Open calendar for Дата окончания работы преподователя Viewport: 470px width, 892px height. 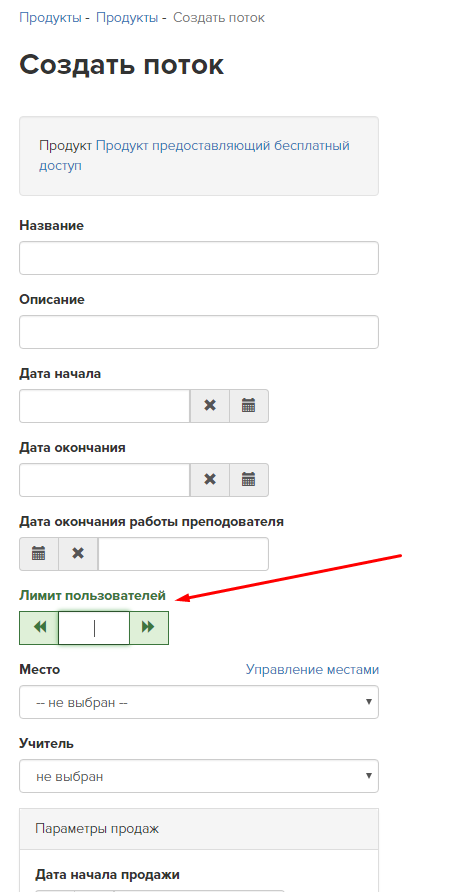tap(39, 554)
